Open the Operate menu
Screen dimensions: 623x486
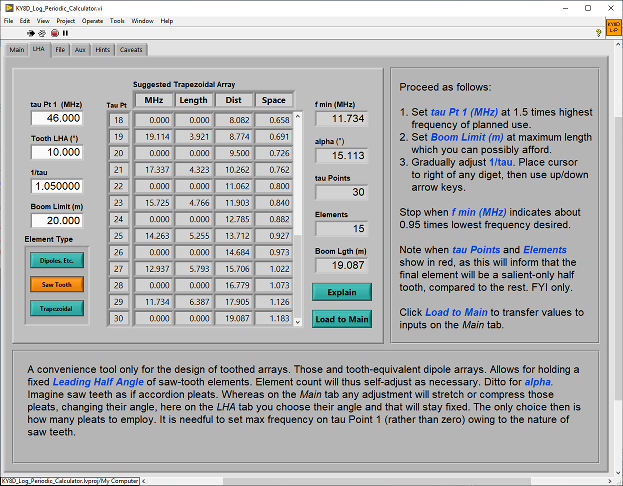92,21
